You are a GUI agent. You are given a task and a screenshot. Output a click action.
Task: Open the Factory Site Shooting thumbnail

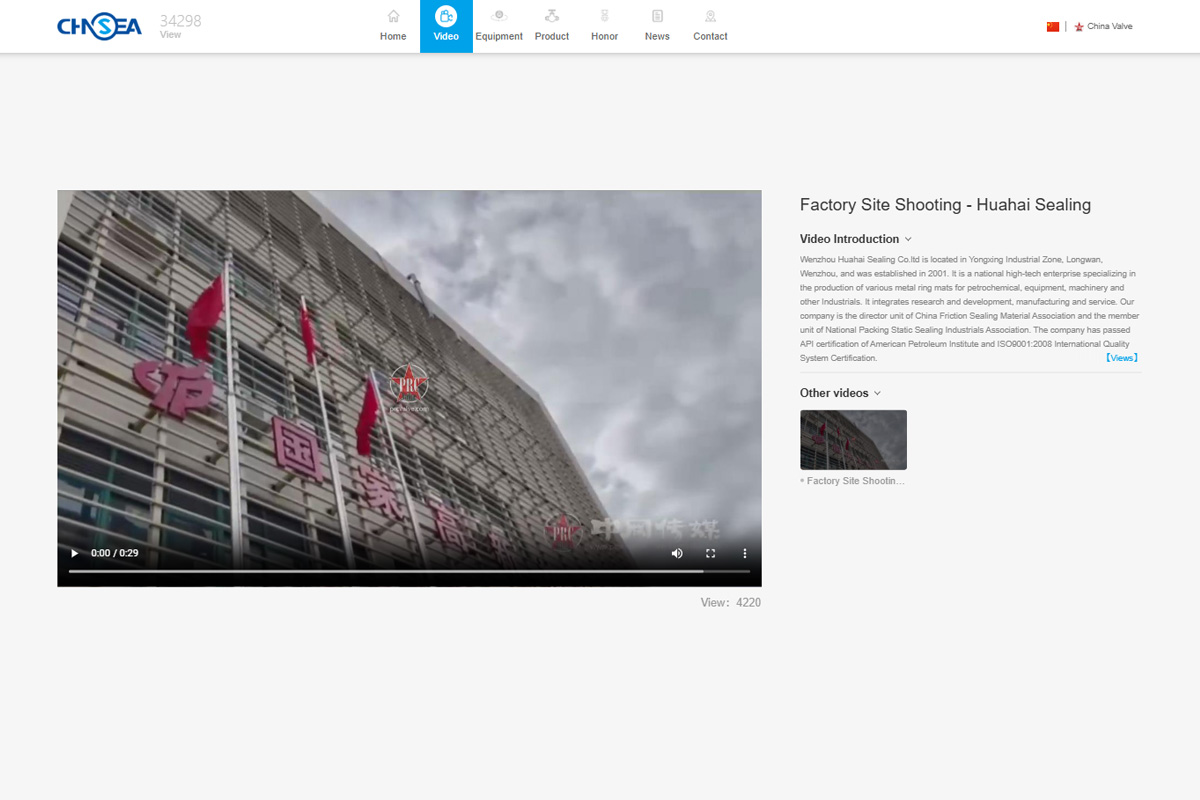[x=853, y=440]
